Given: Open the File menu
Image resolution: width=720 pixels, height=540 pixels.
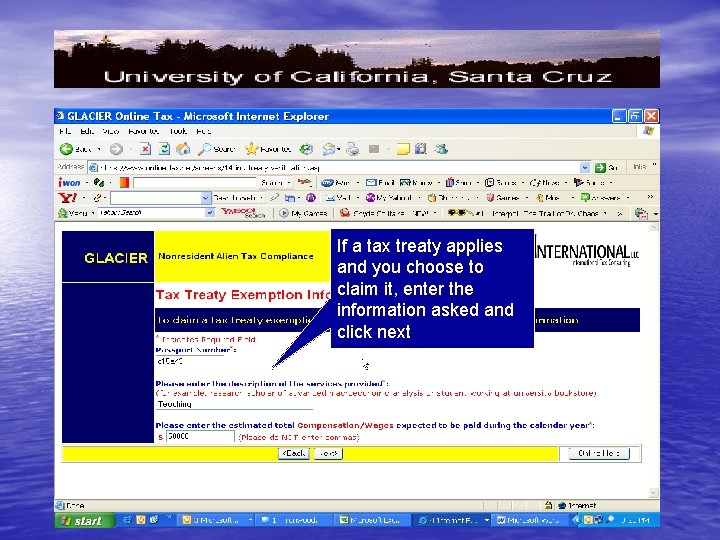Looking at the screenshot, I should coord(65,131).
